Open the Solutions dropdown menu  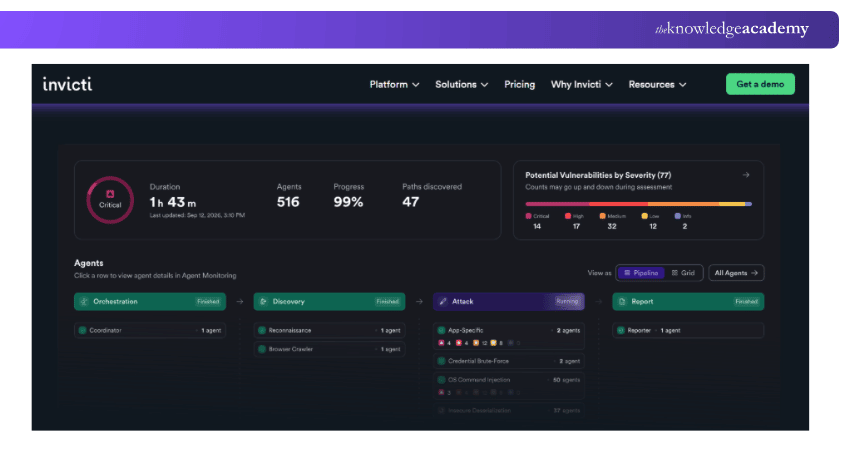[x=461, y=85]
